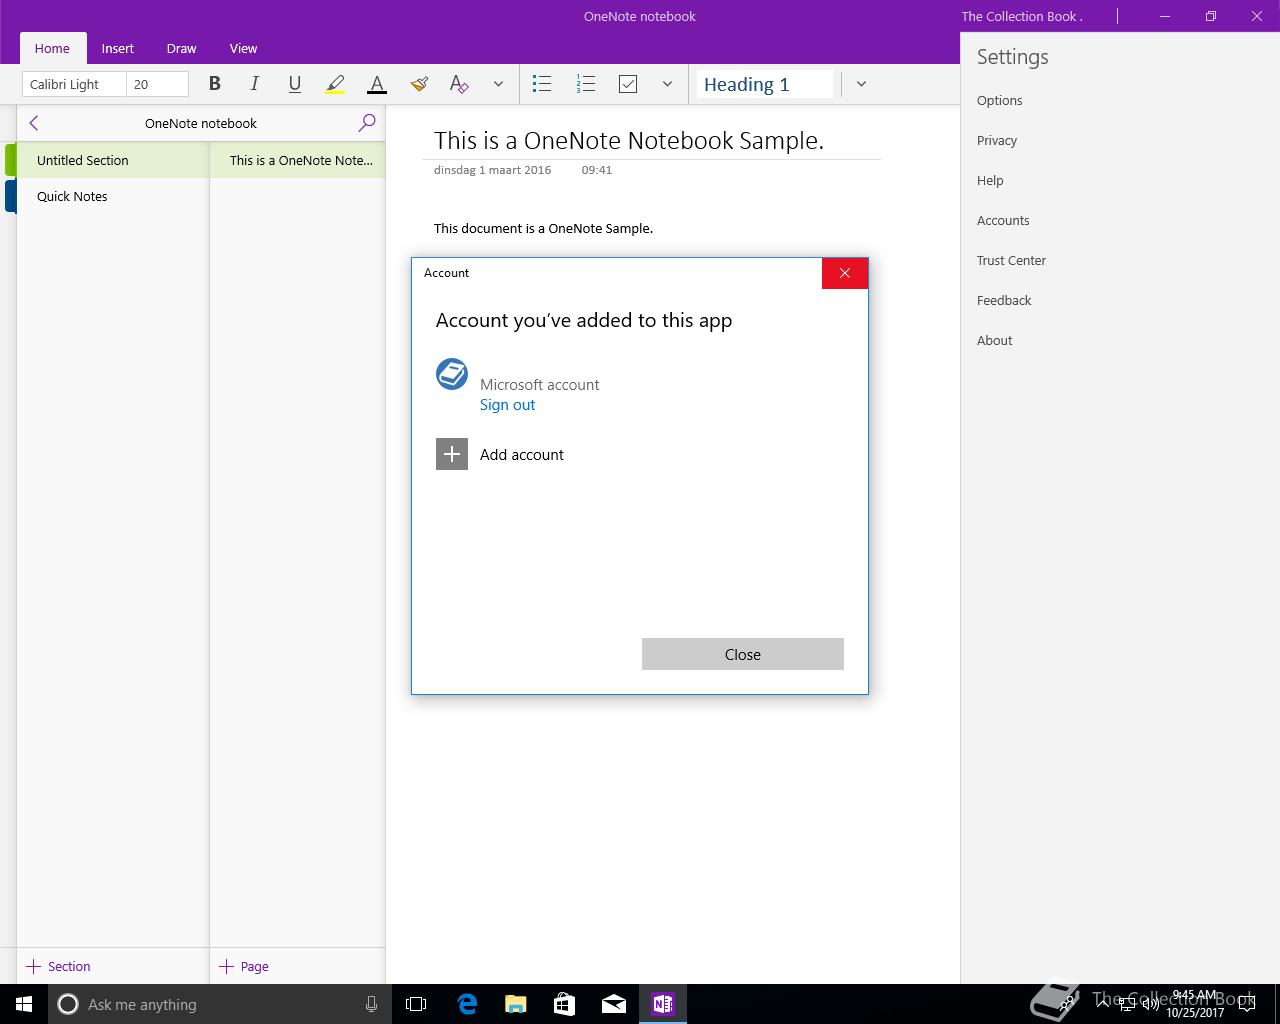Select the Quick Notes section

113,196
